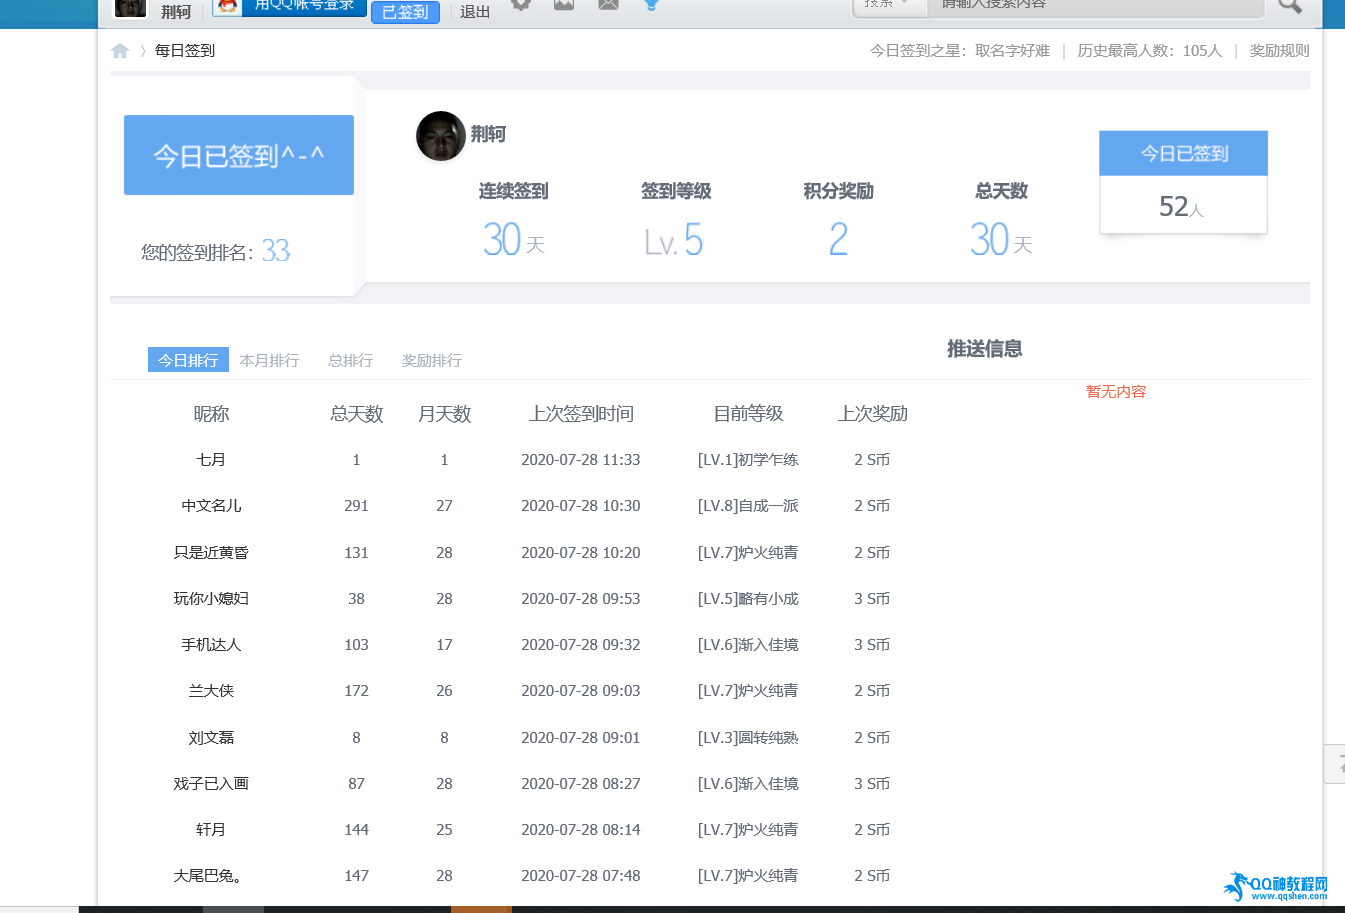Image resolution: width=1345 pixels, height=913 pixels.
Task: Click the sign-in time 2020-07-28 10:30
Action: tap(581, 506)
